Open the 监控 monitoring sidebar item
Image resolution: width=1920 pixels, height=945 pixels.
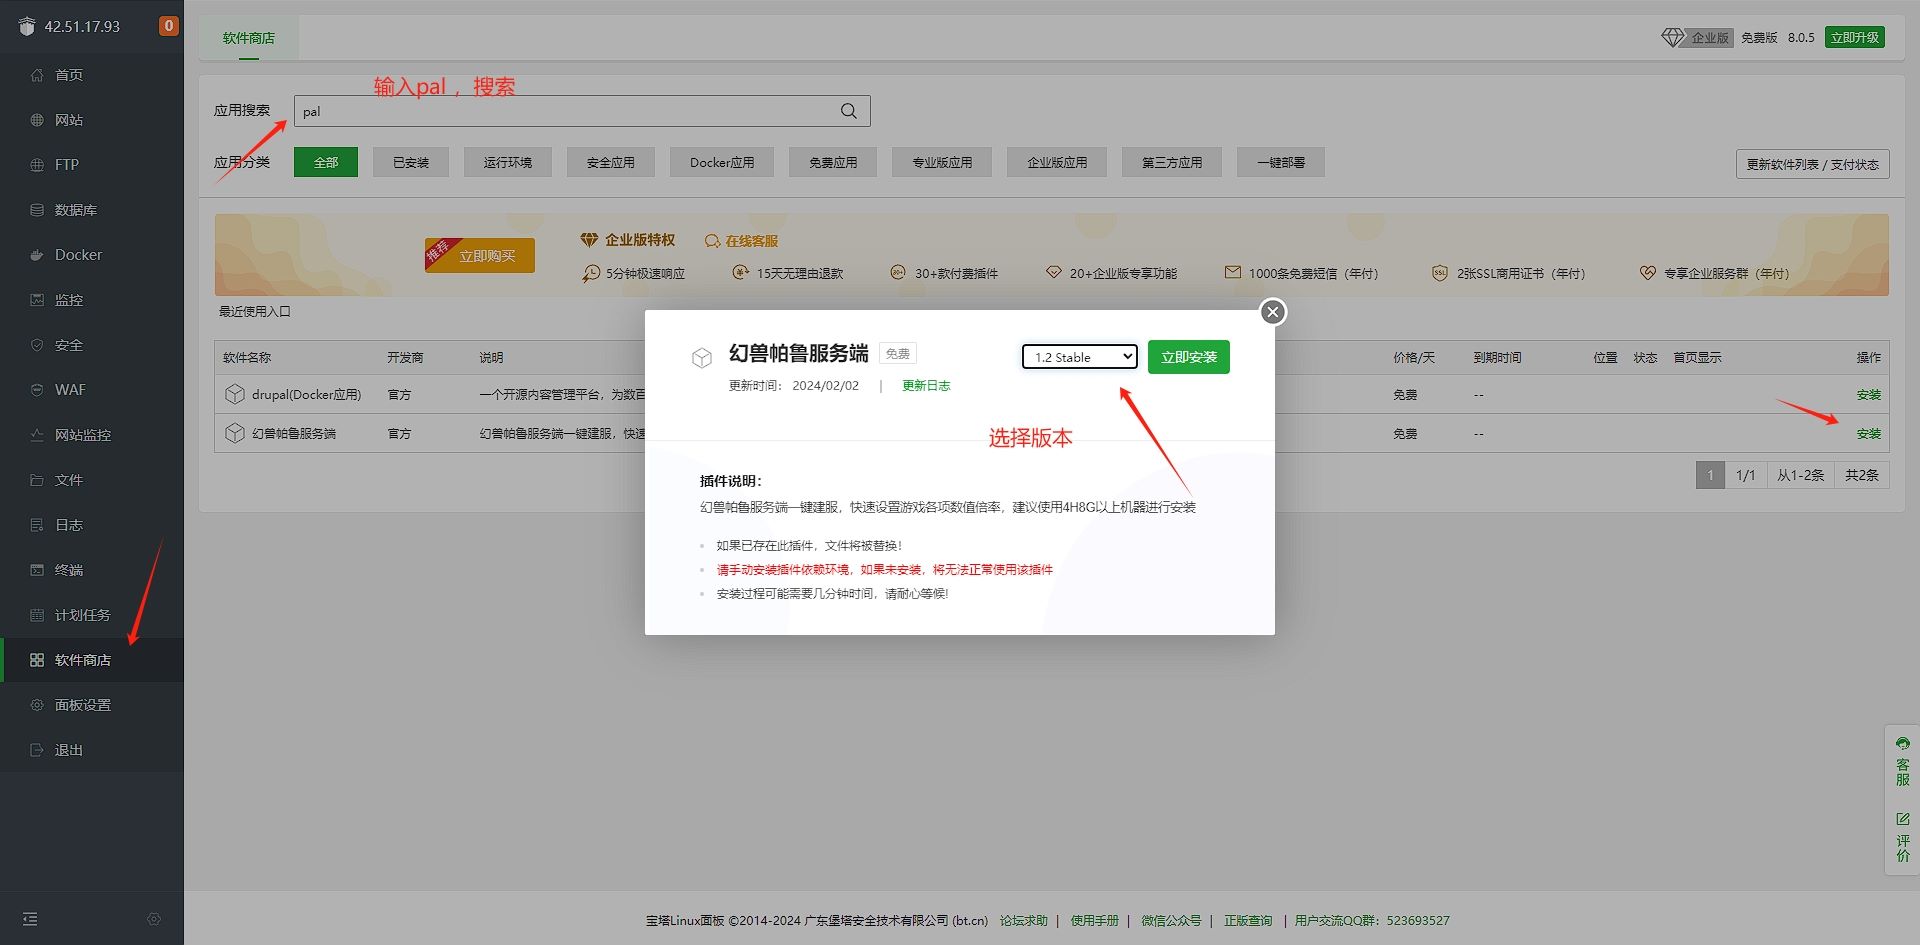pyautogui.click(x=68, y=300)
